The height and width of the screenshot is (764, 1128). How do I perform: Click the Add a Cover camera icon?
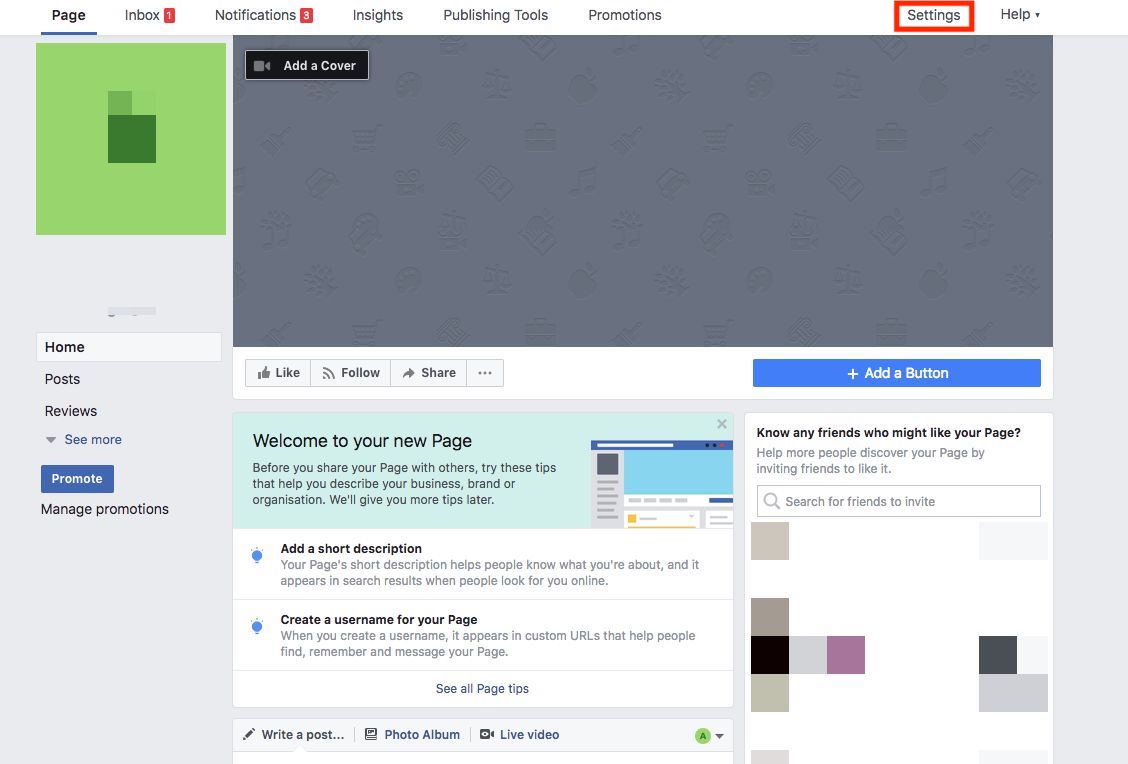click(x=261, y=65)
